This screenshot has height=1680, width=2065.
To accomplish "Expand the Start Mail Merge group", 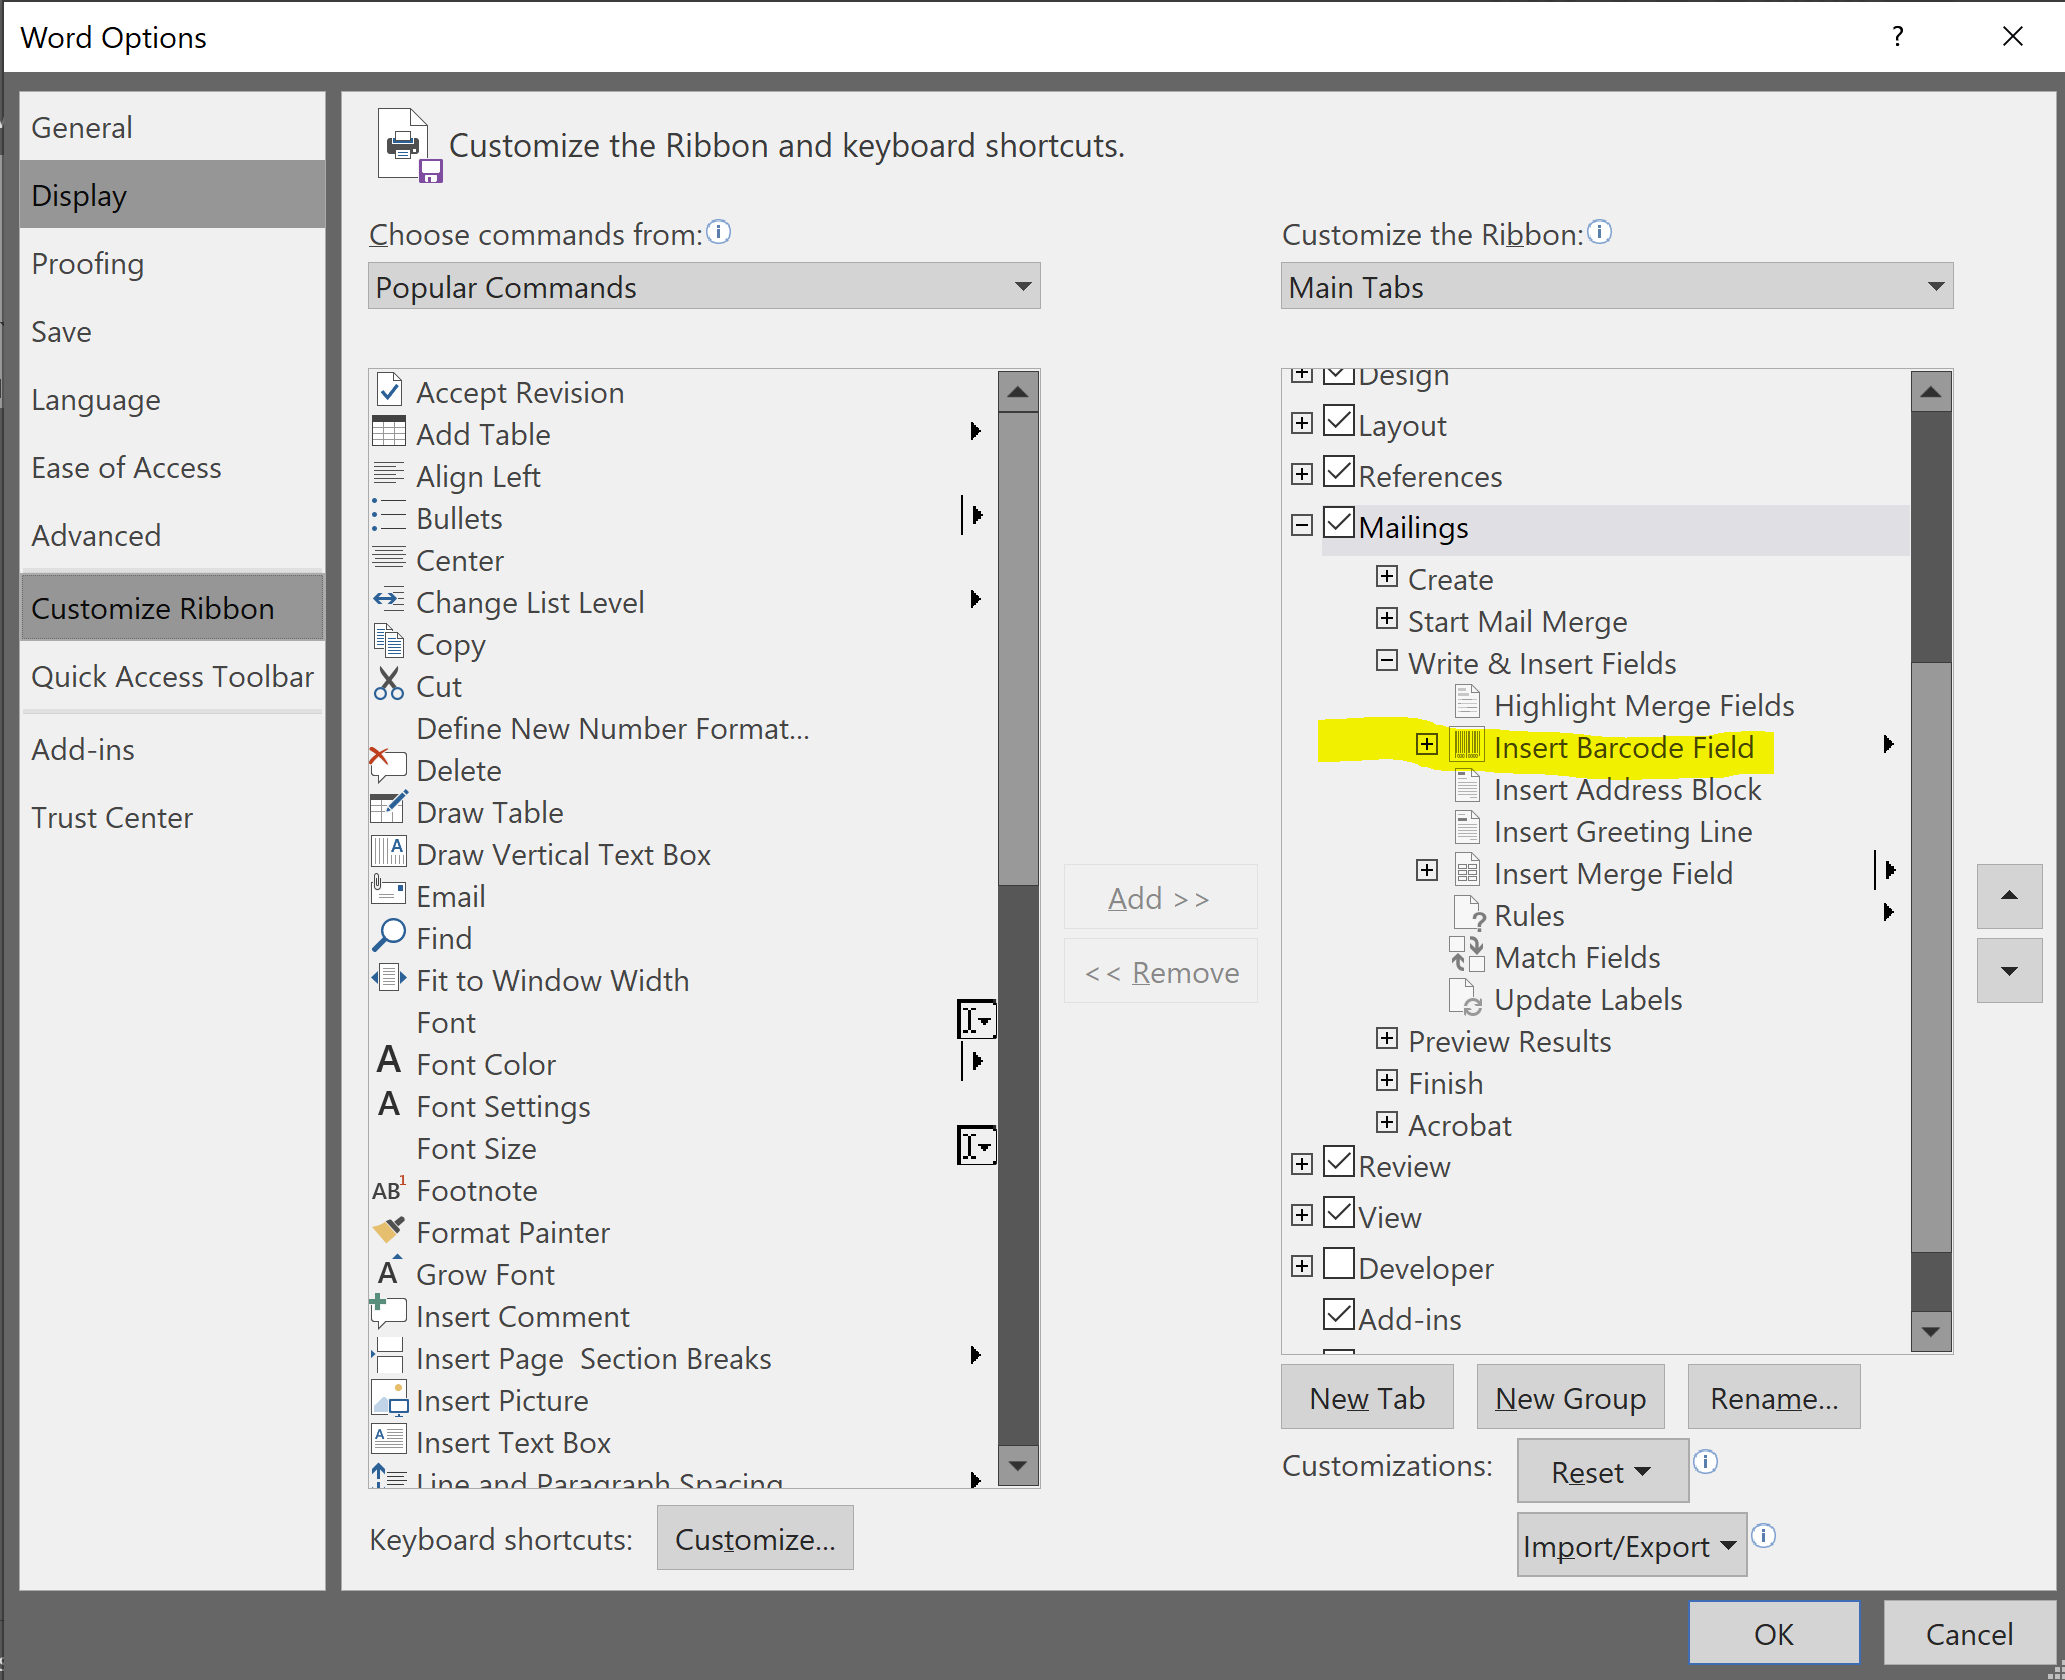I will (1386, 619).
